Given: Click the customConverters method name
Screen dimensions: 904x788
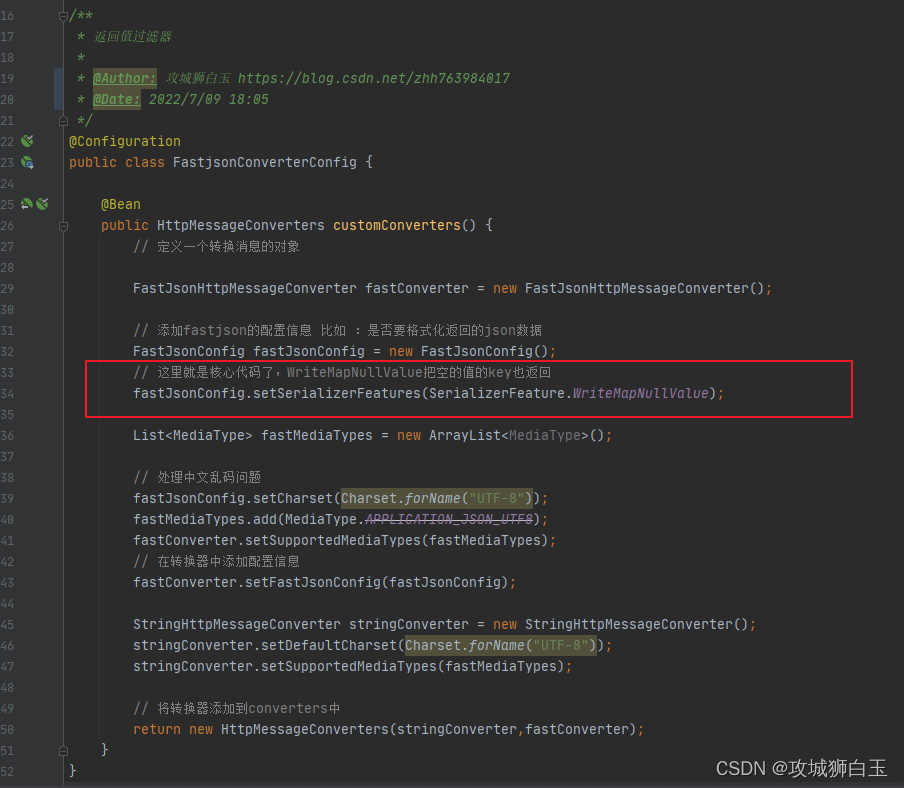Looking at the screenshot, I should [397, 225].
